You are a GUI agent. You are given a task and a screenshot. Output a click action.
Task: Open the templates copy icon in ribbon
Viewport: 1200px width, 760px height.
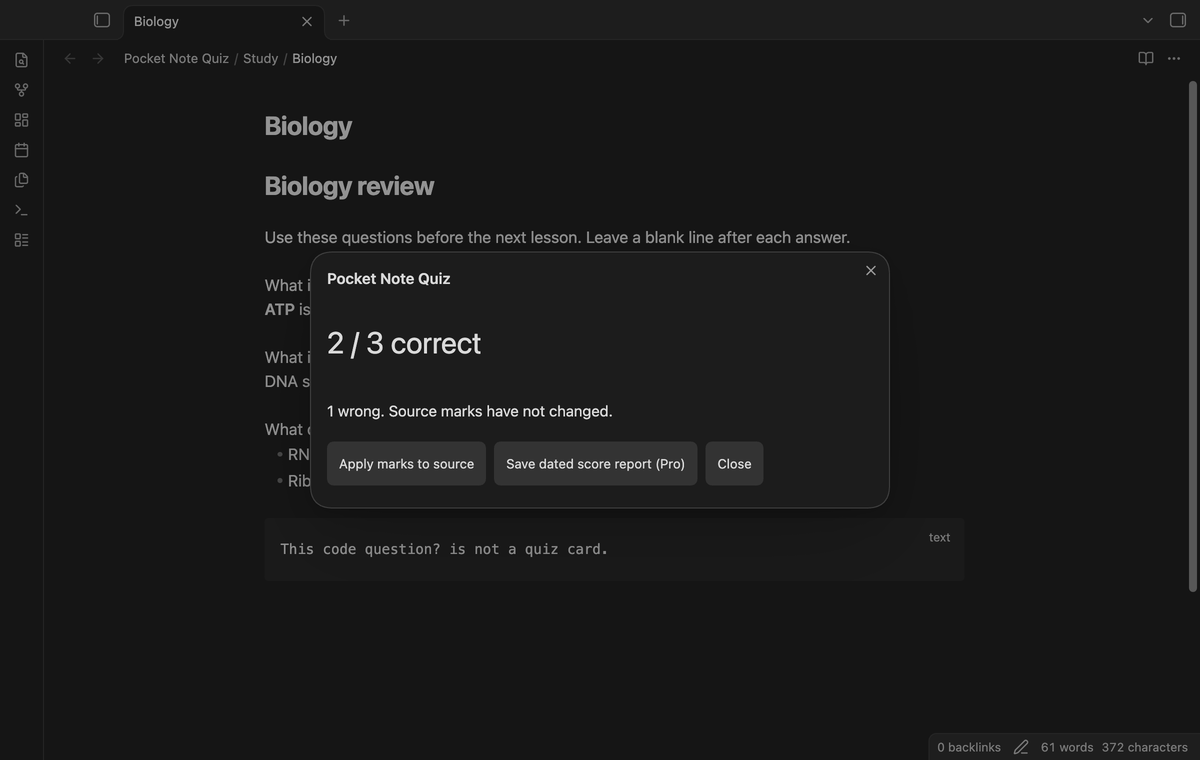21,180
